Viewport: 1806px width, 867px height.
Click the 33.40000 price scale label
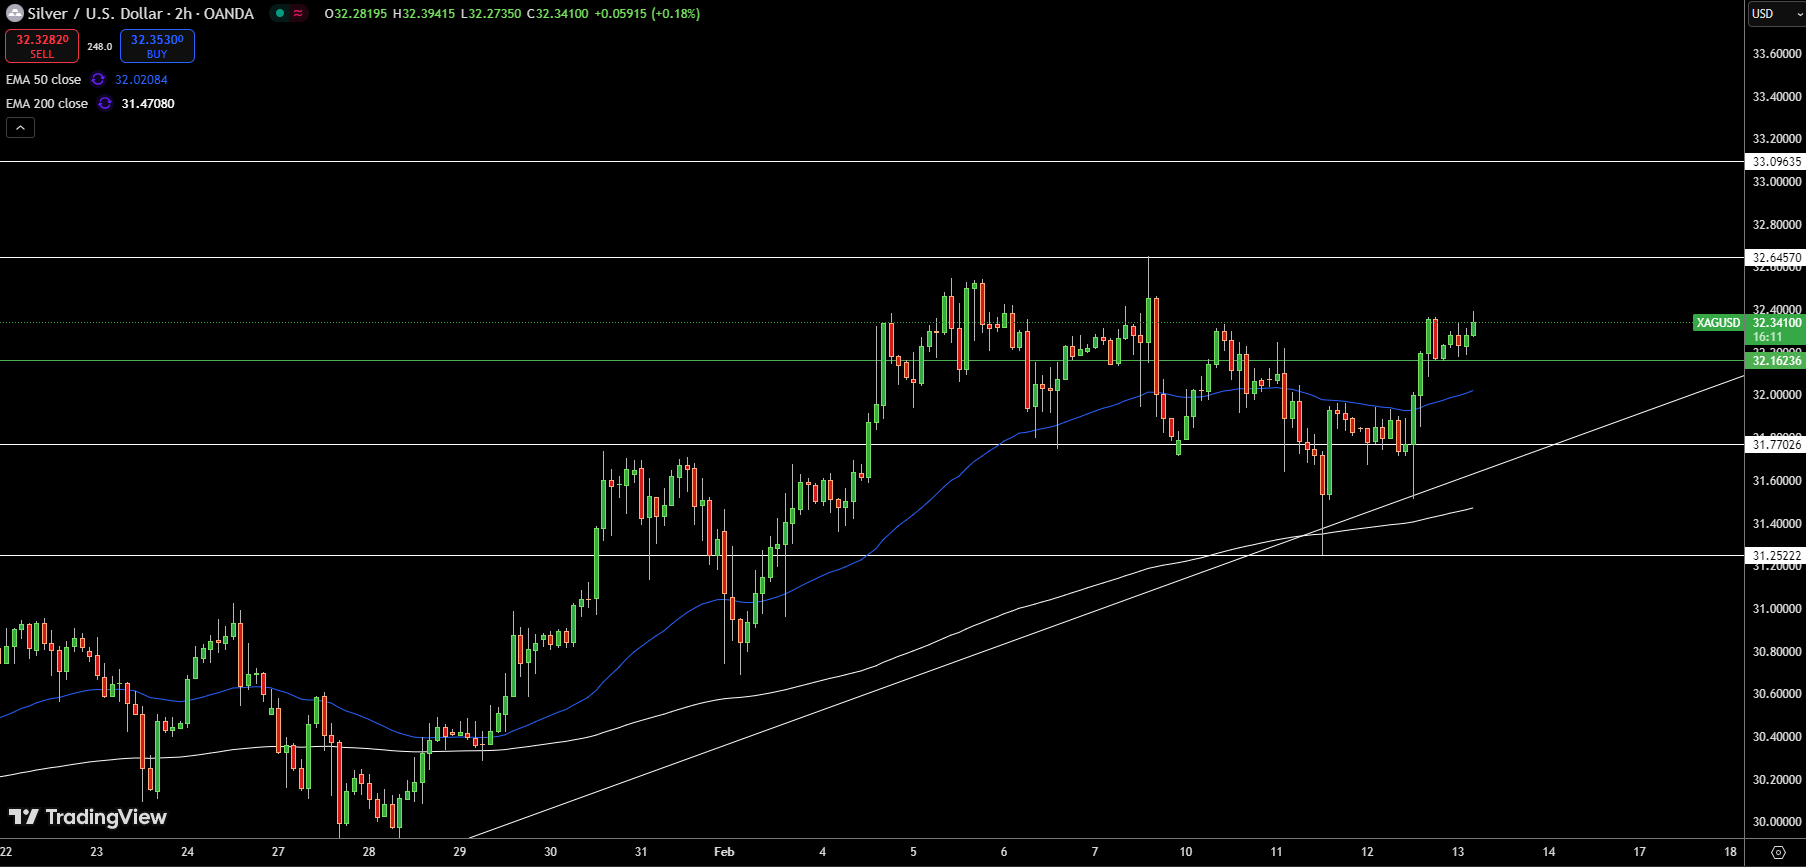pos(1777,96)
